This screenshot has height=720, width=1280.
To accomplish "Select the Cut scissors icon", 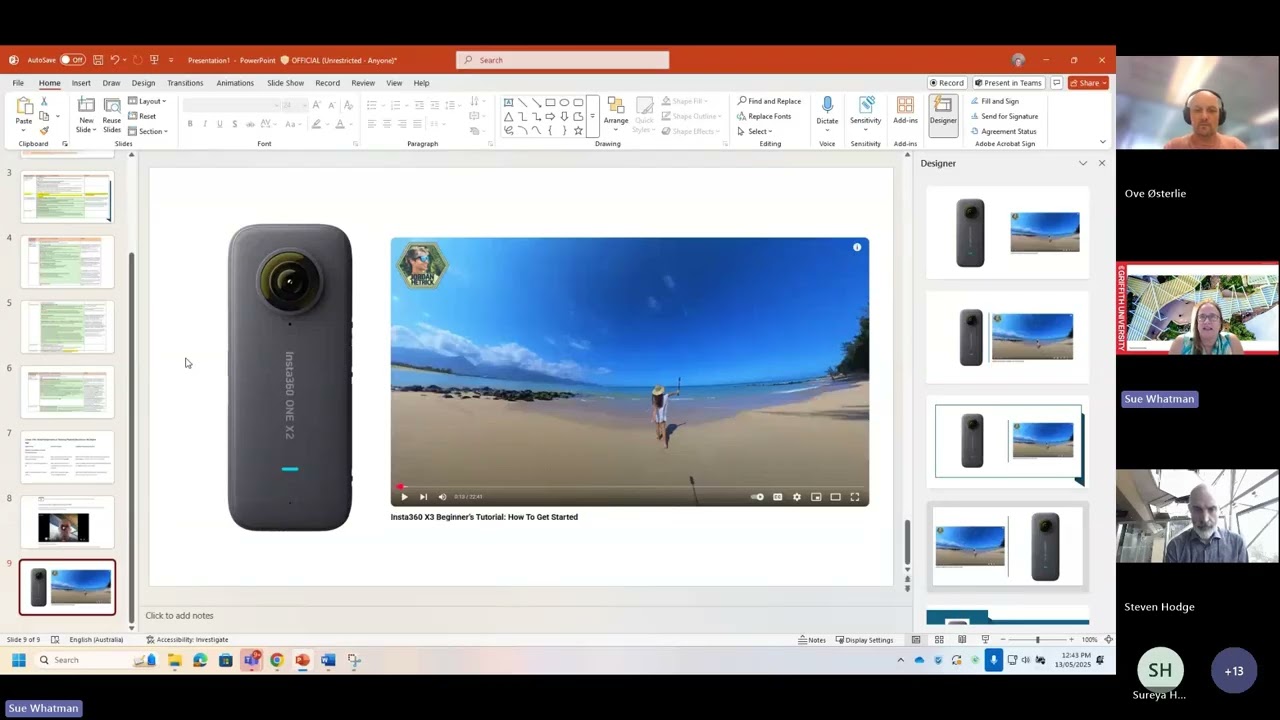I will (x=44, y=102).
